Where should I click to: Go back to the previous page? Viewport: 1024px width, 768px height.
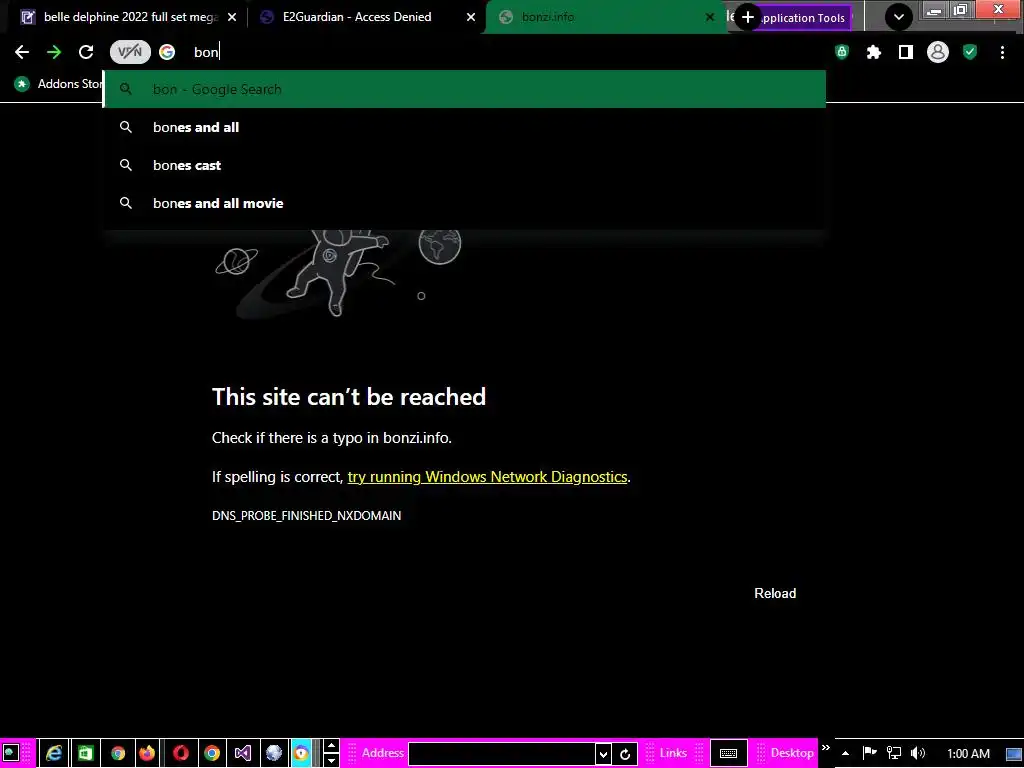(22, 52)
